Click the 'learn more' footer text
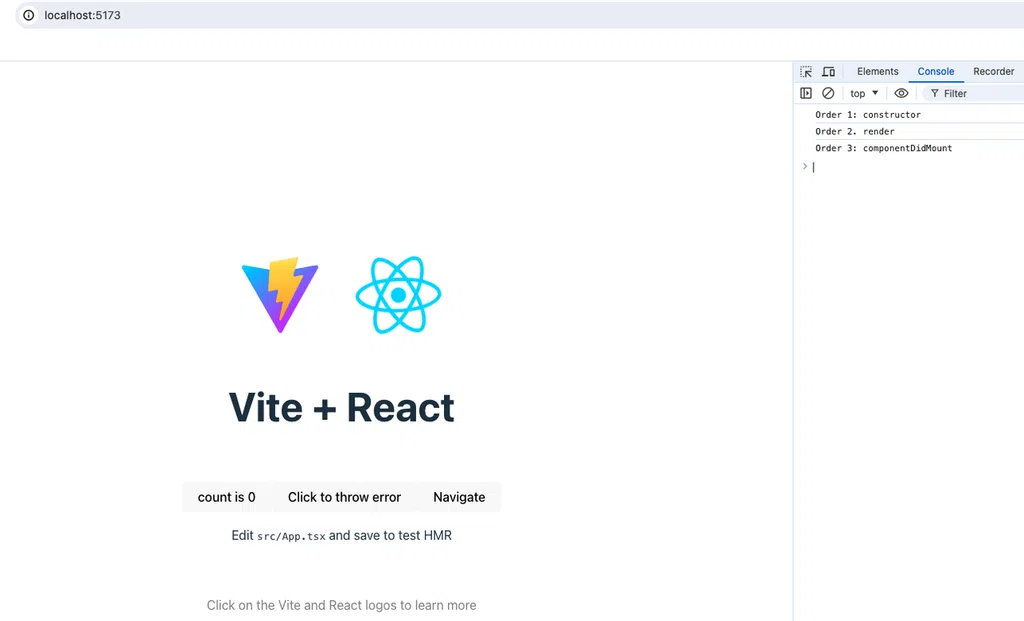This screenshot has height=621, width=1024. tap(445, 605)
